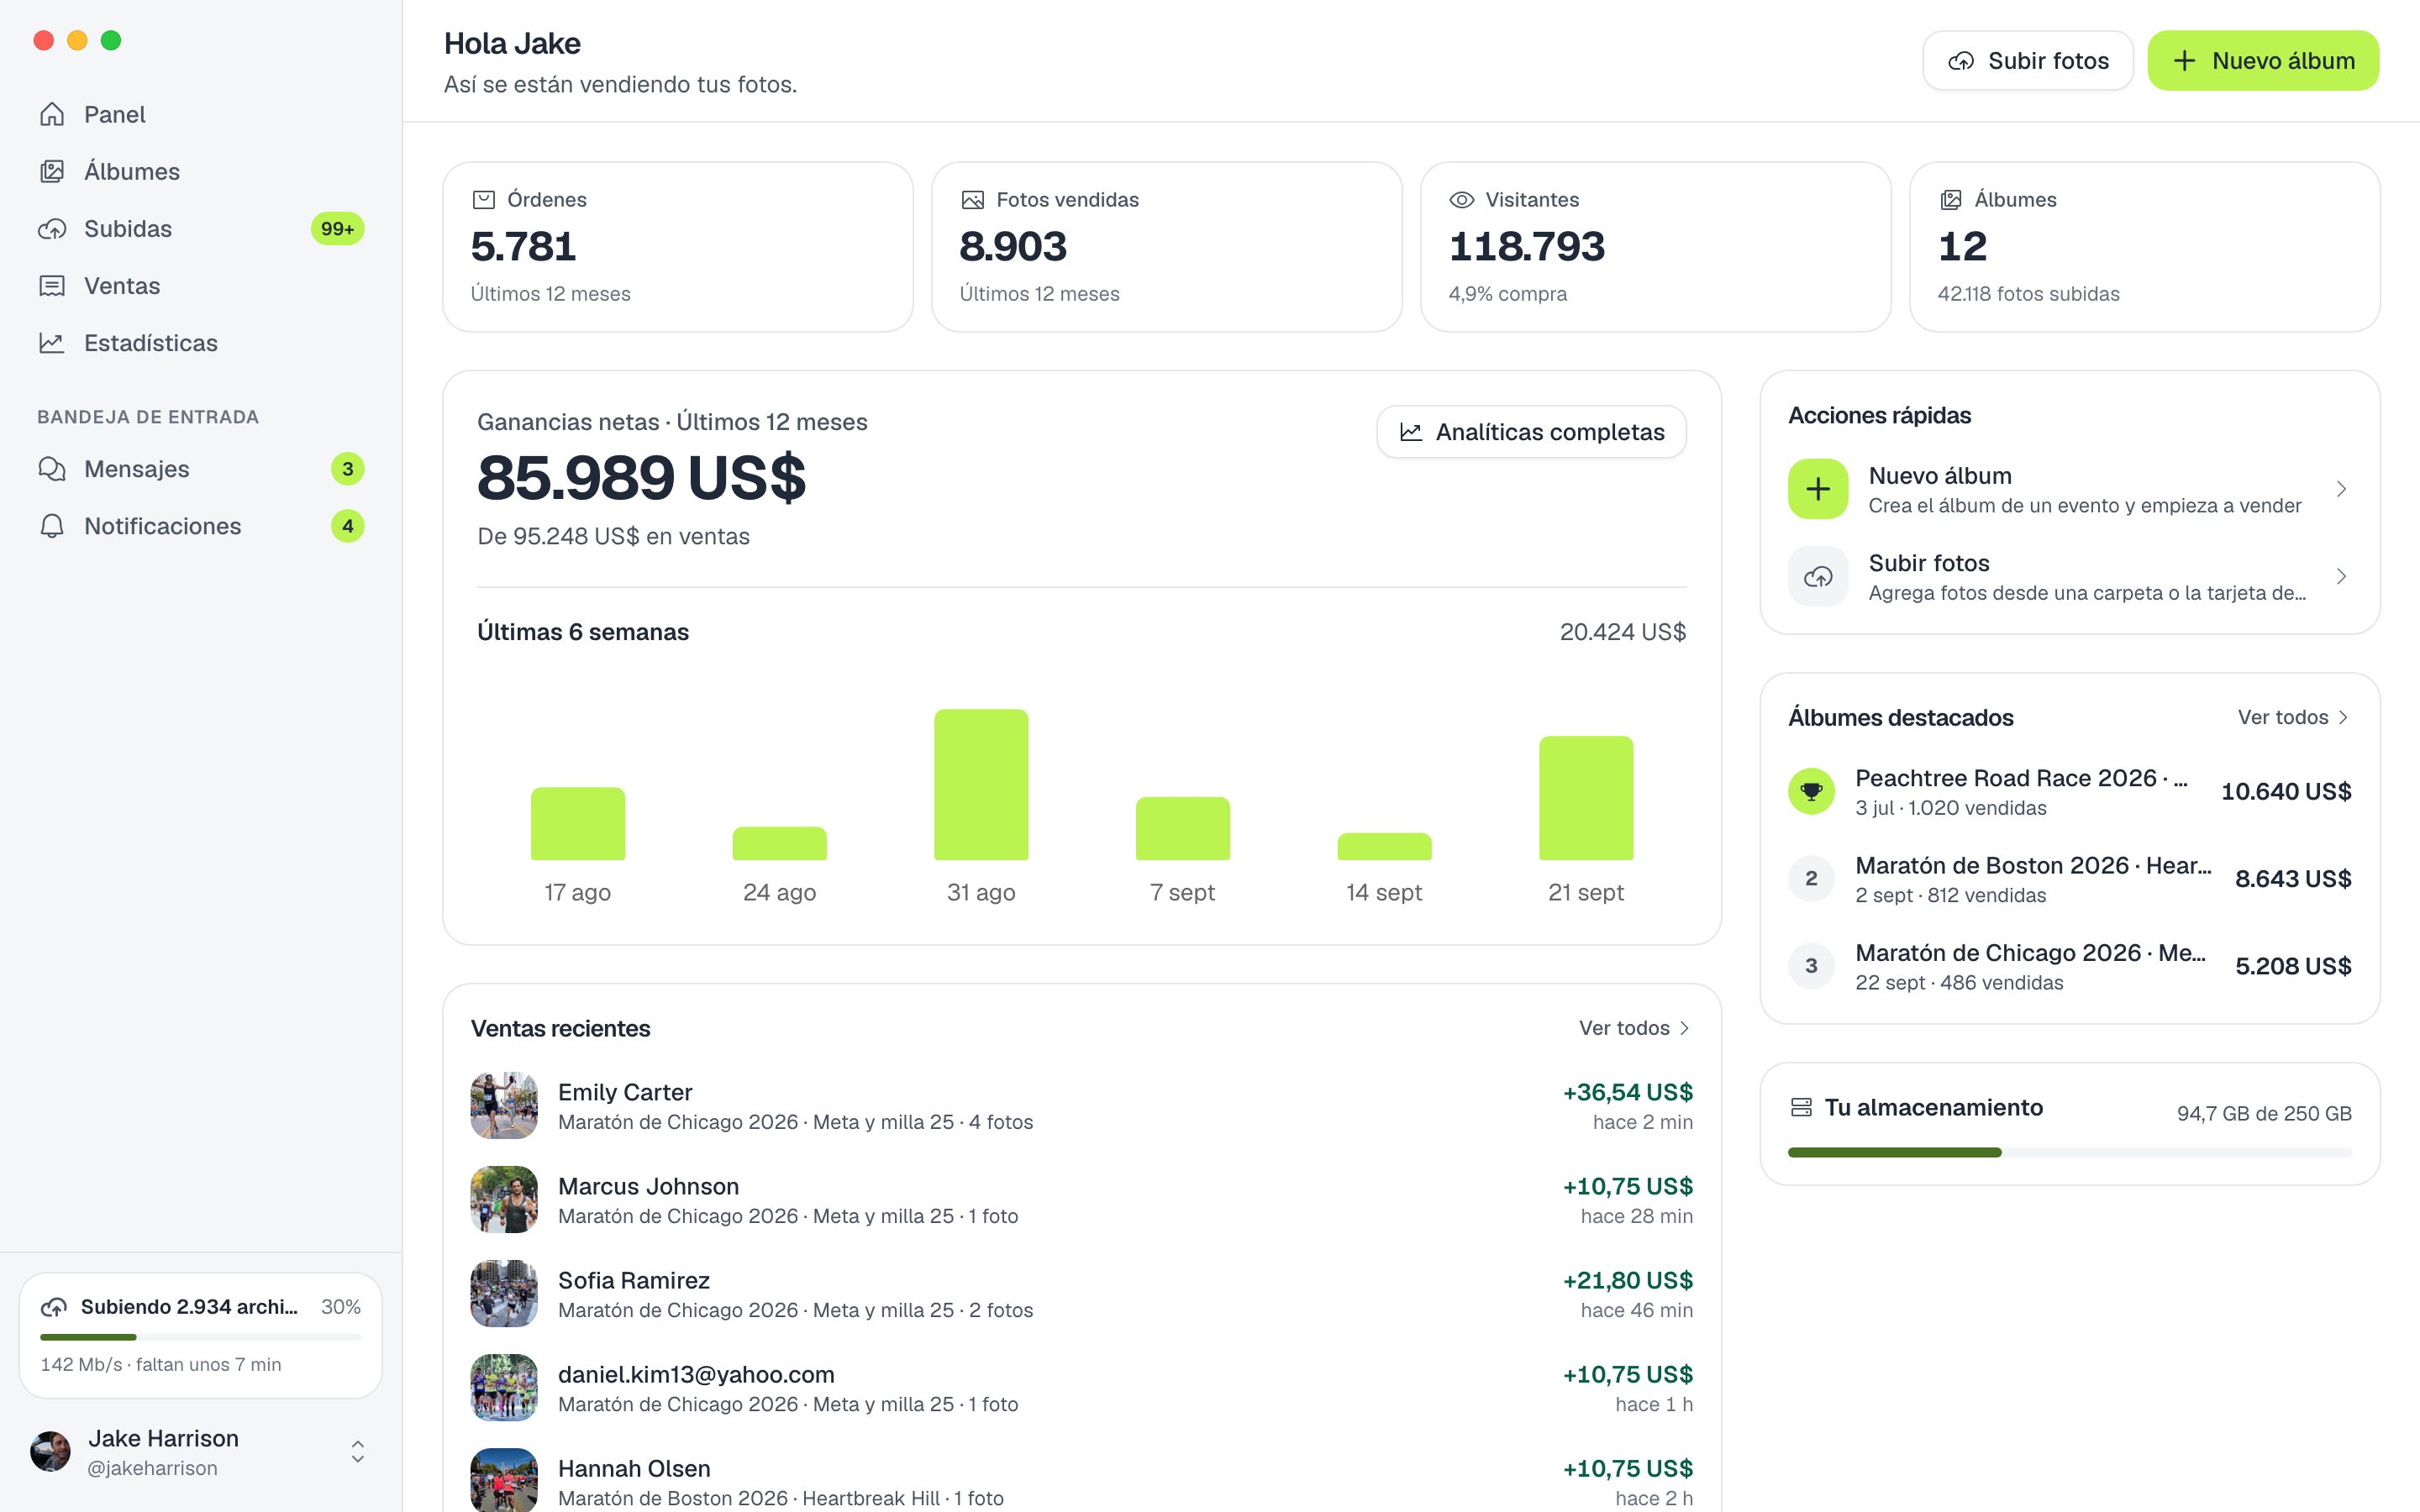Select the Estadísticas chart icon
Image resolution: width=2420 pixels, height=1512 pixels.
pyautogui.click(x=52, y=343)
